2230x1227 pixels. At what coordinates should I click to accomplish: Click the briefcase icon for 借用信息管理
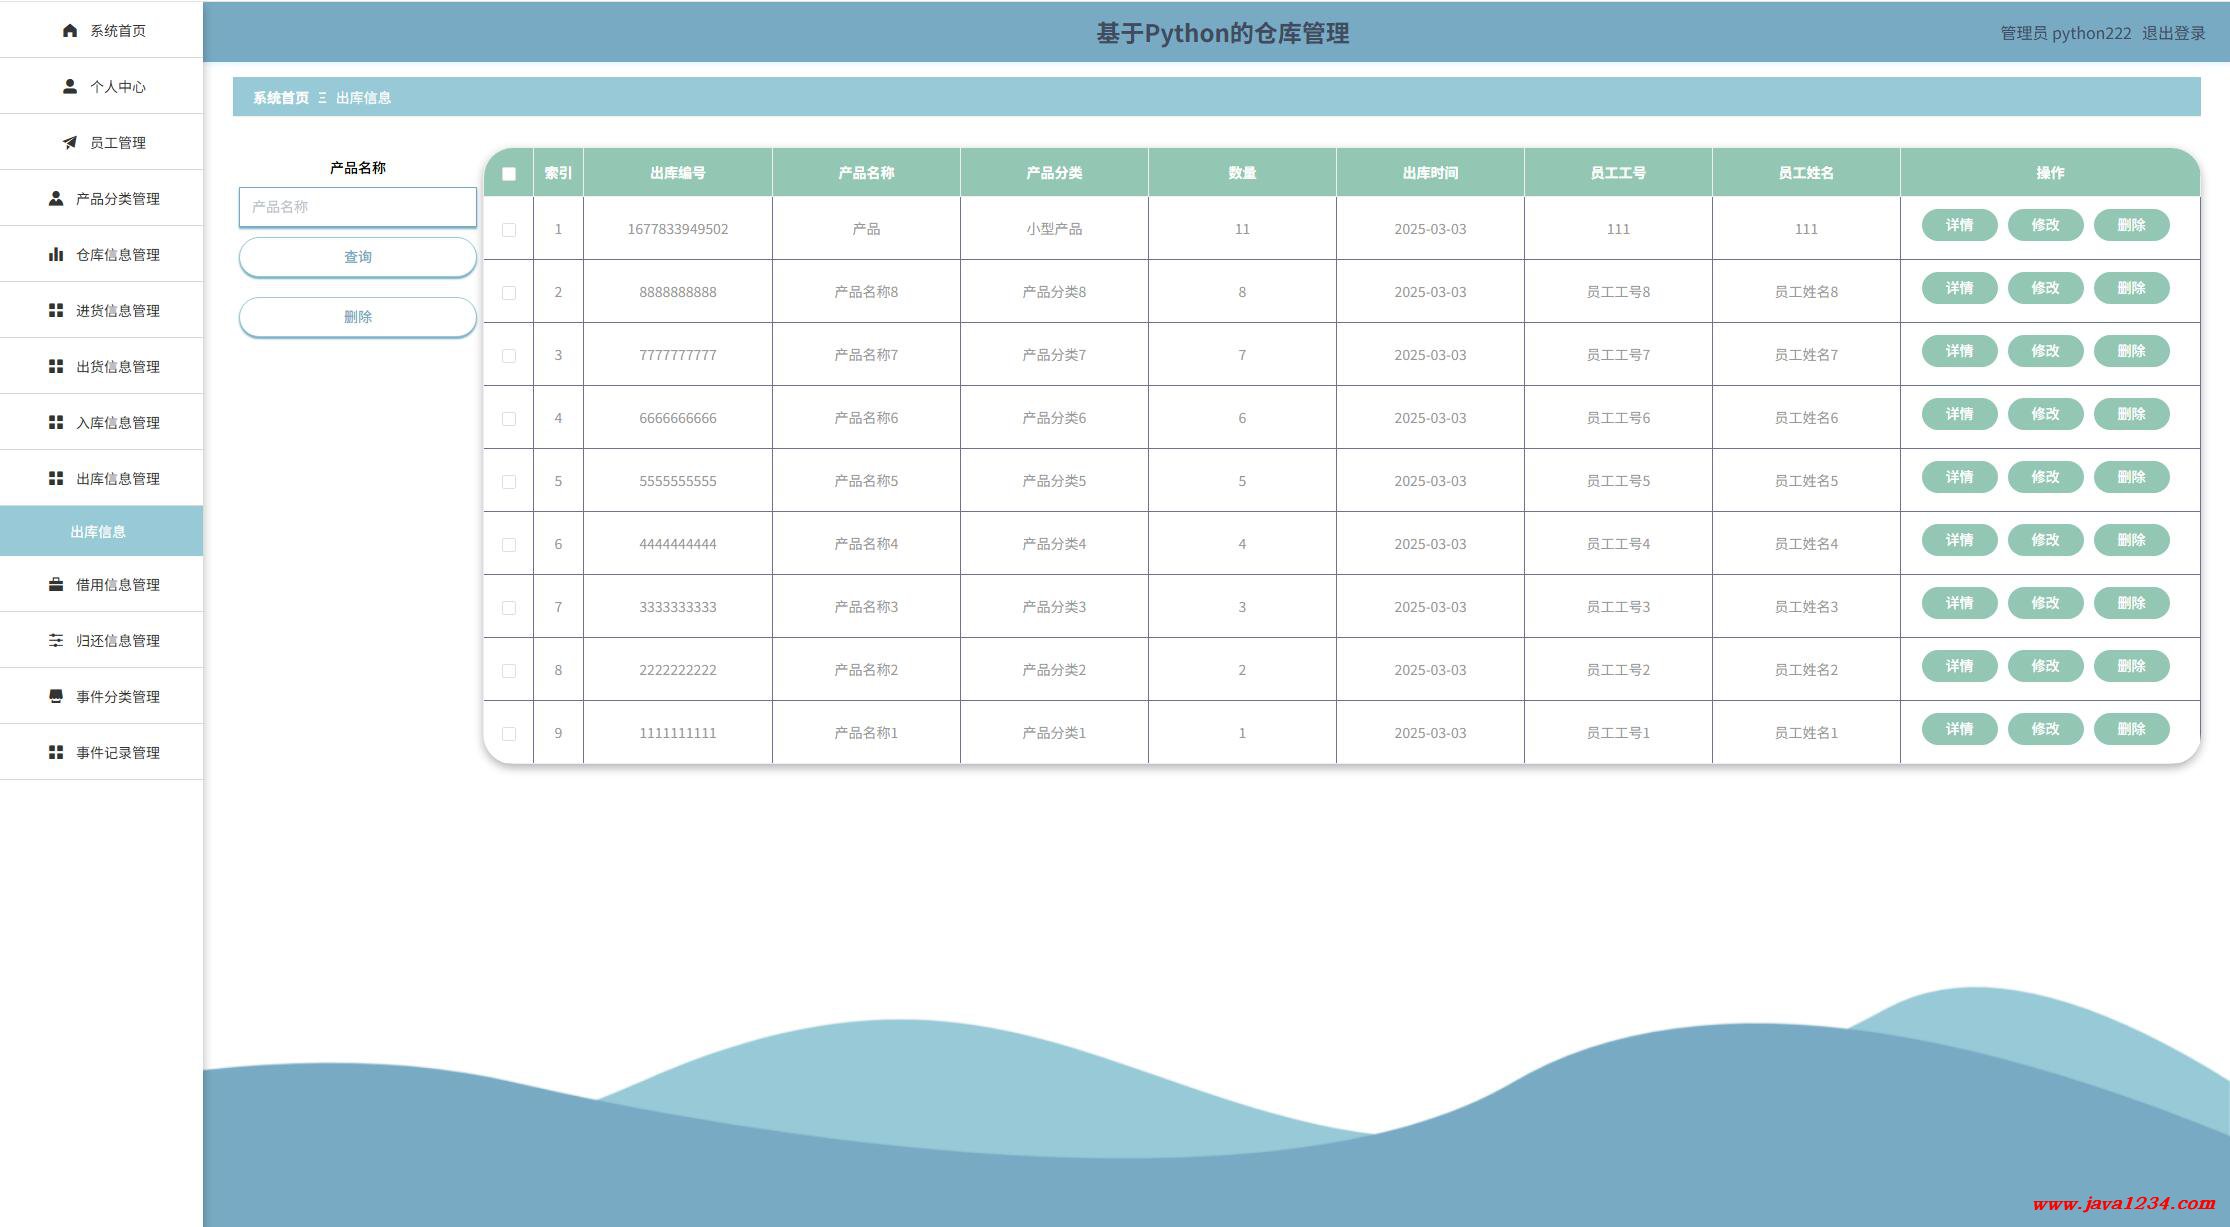pyautogui.click(x=56, y=585)
